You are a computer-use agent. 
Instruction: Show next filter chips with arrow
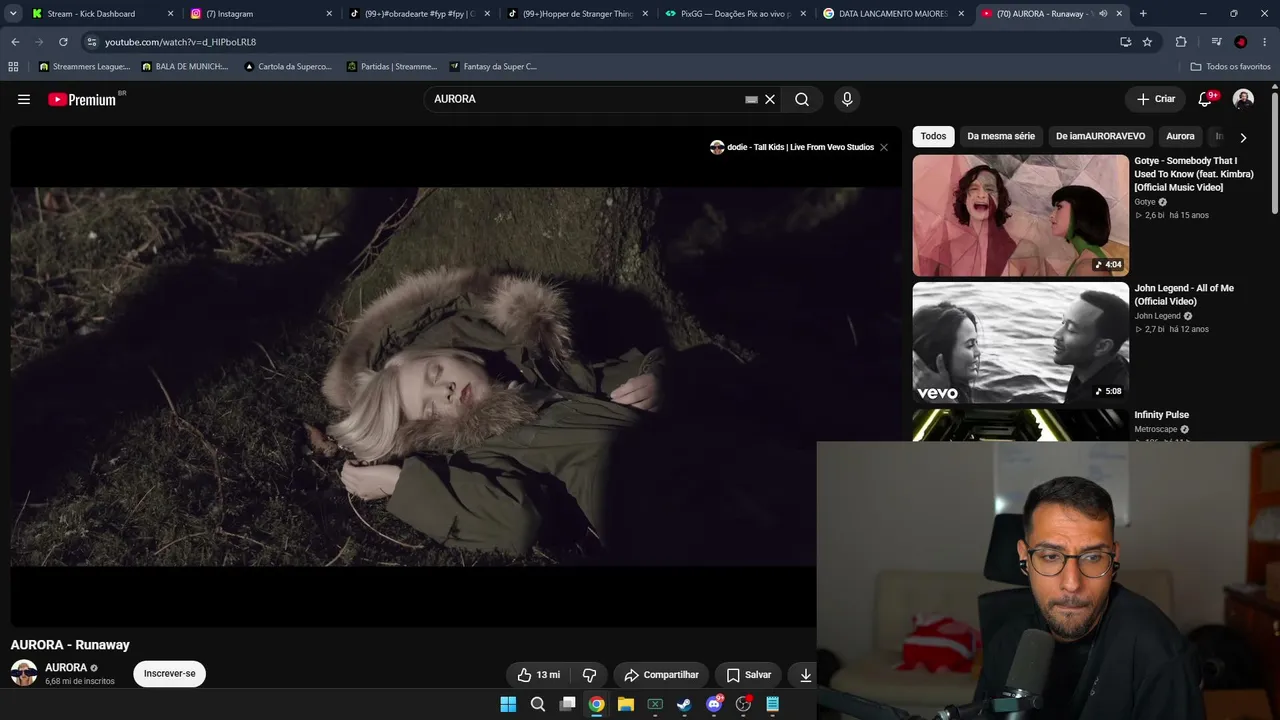tap(1243, 137)
